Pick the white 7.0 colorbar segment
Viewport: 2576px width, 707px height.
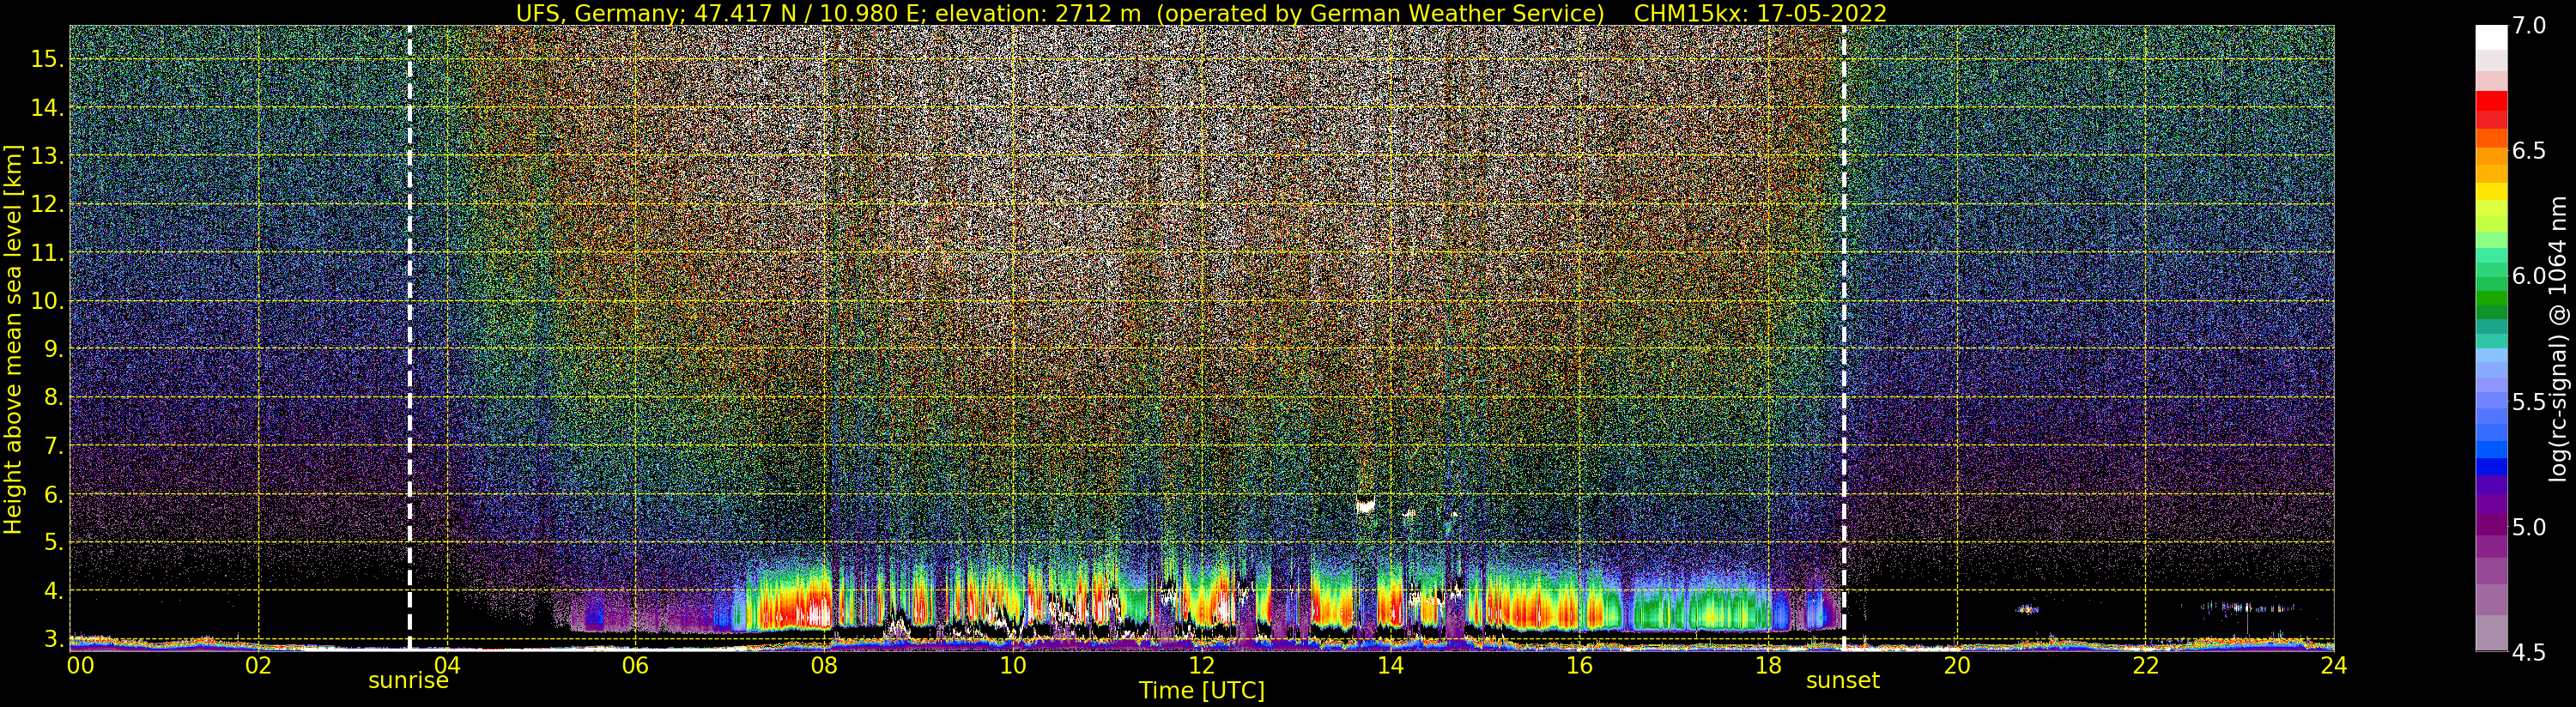2491,37
